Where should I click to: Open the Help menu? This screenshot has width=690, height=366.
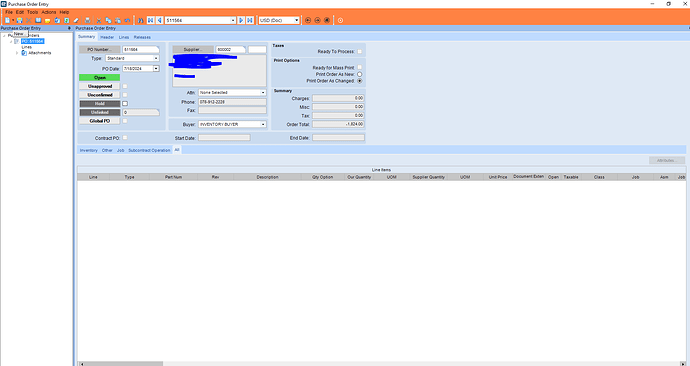64,12
